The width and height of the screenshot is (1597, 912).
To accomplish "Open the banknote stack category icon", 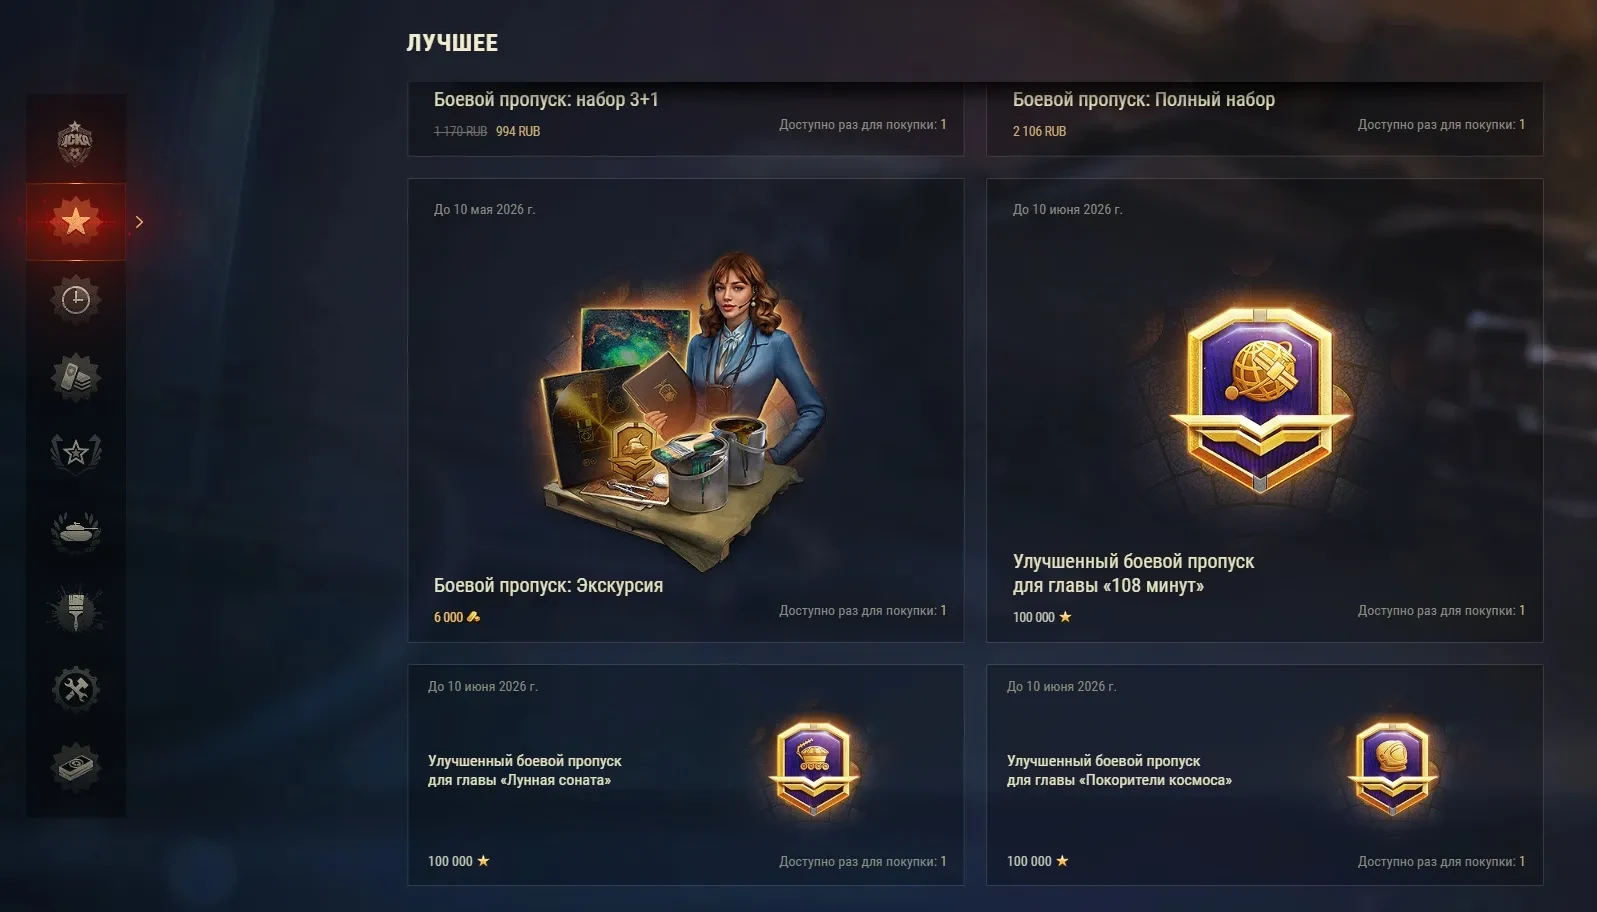I will coord(76,767).
